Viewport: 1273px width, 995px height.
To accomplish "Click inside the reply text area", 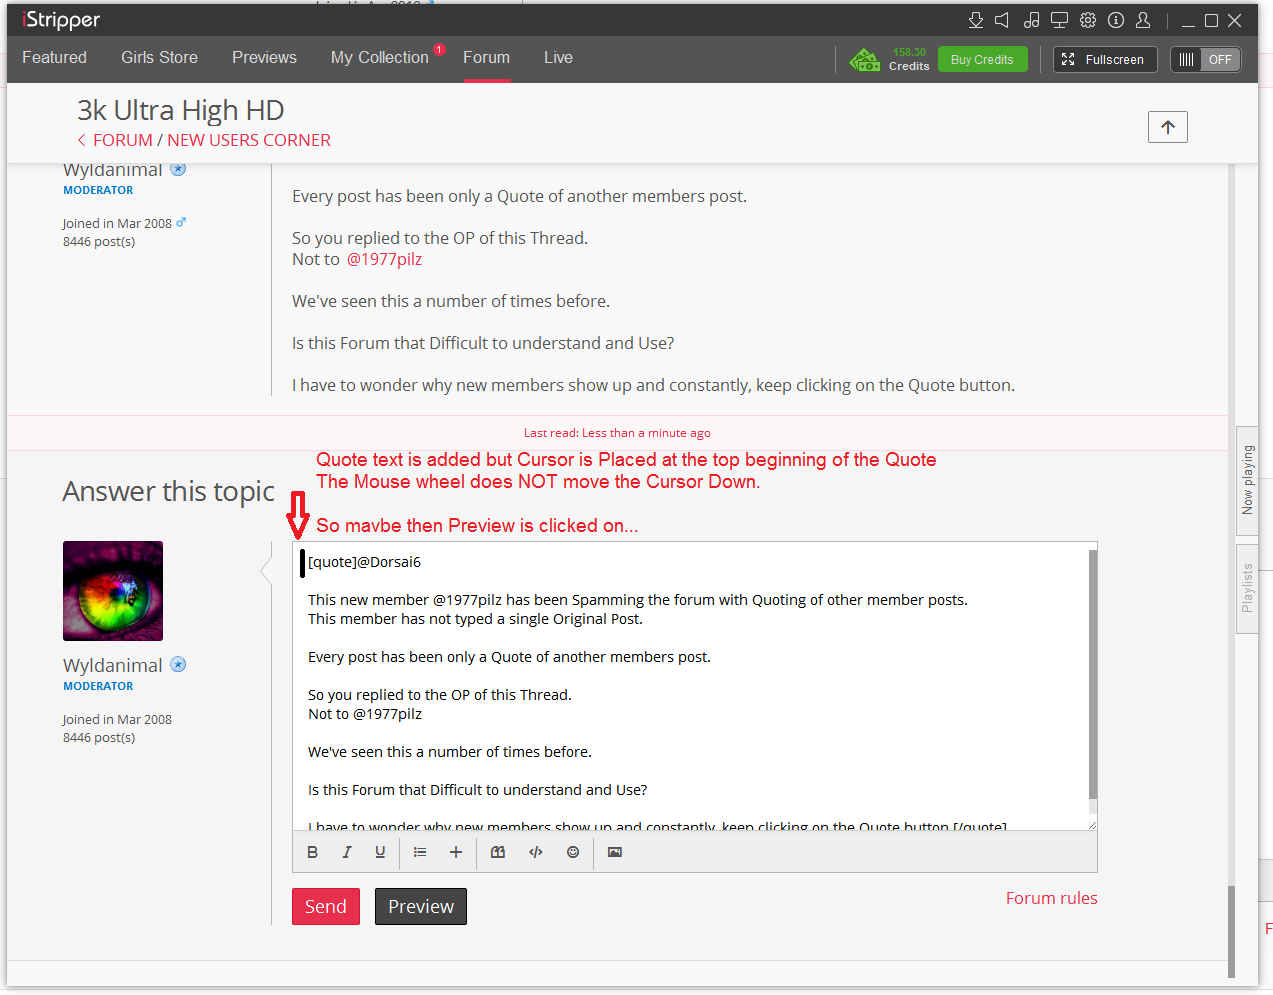I will (x=690, y=686).
